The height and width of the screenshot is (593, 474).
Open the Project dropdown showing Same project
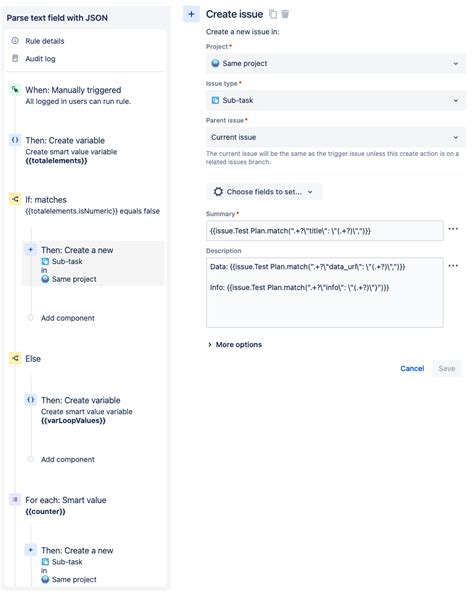coord(336,64)
